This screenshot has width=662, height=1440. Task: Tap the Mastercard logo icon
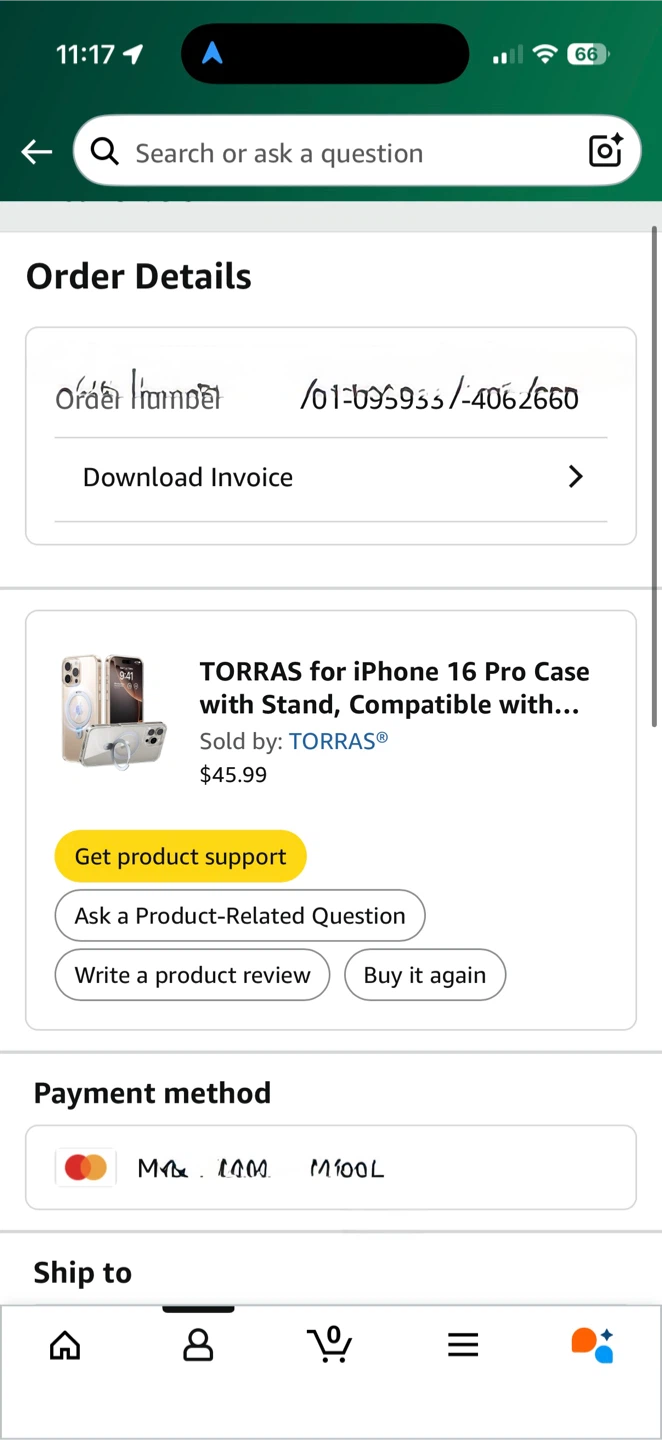85,1167
